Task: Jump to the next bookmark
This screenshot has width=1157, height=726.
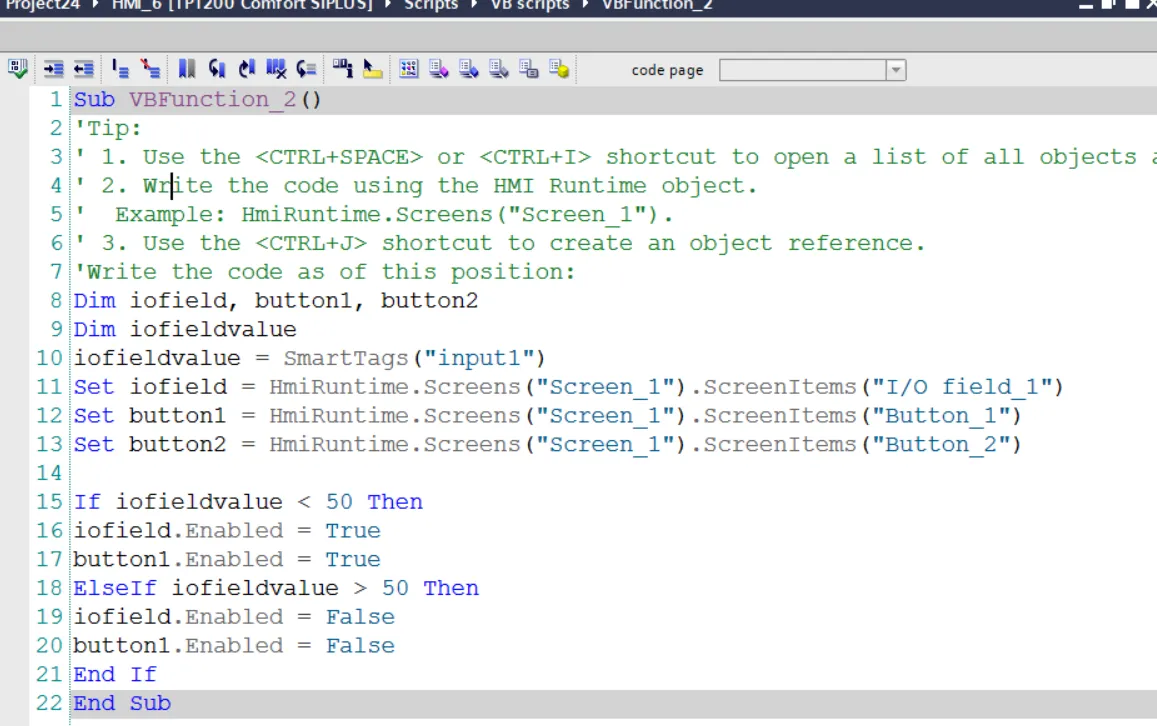Action: tap(246, 69)
